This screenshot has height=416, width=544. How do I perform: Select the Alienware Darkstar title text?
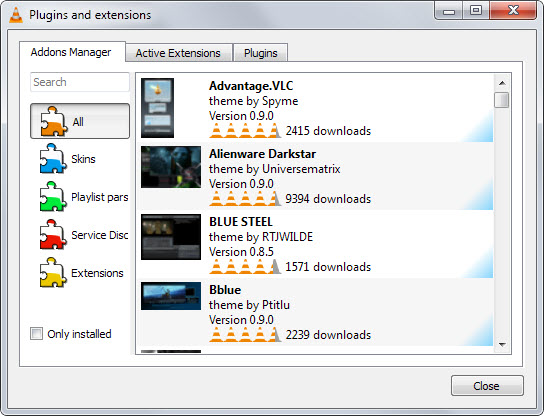pyautogui.click(x=262, y=154)
